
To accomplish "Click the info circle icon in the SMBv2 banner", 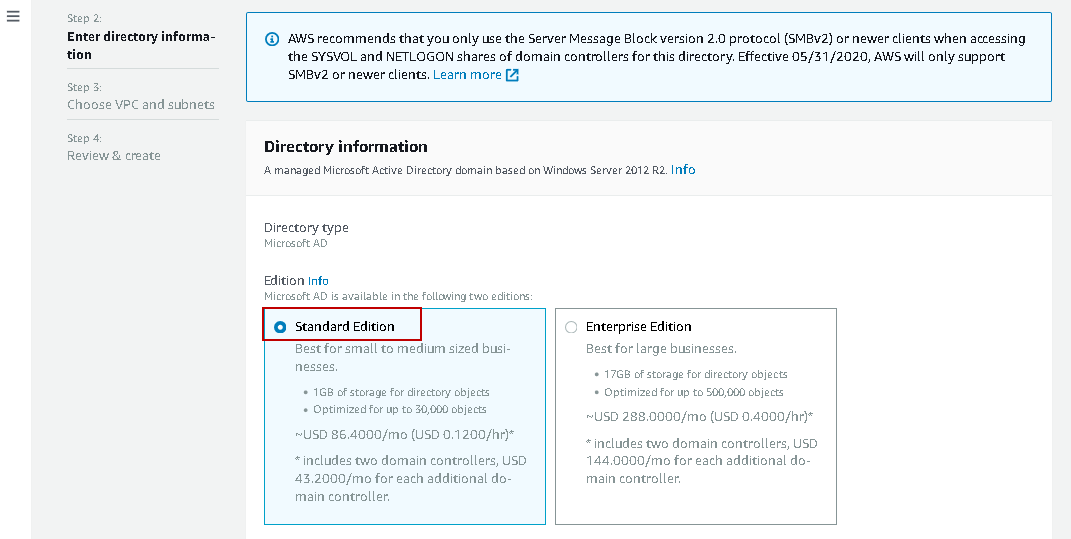I will pos(272,40).
